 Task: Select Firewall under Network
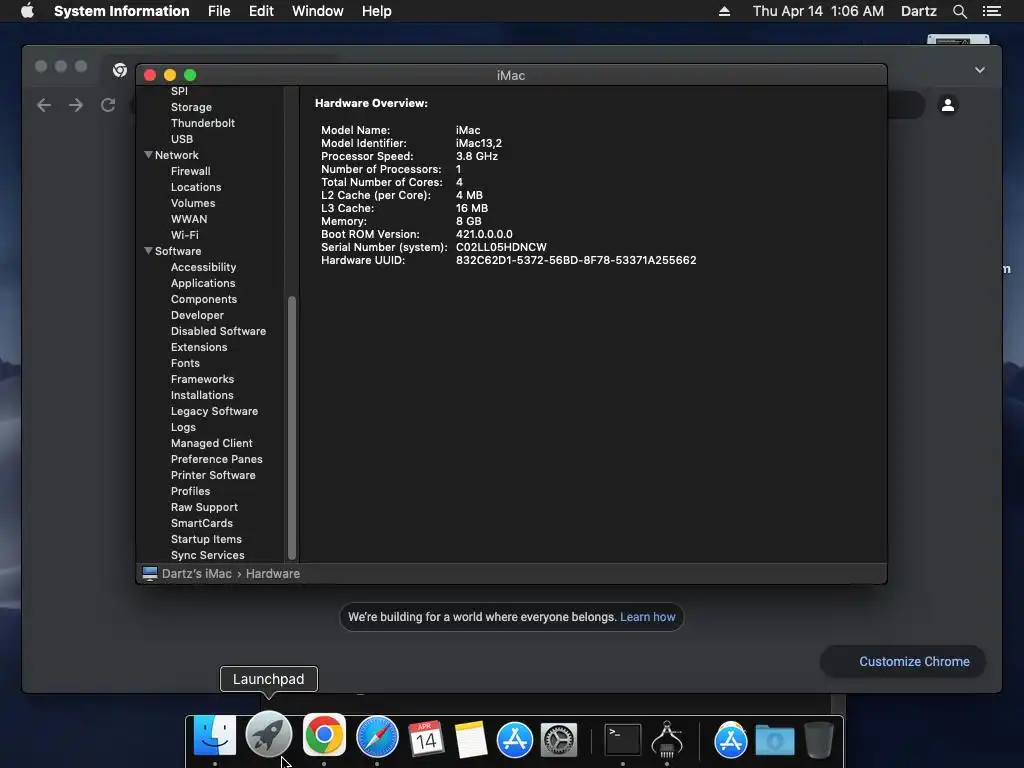click(191, 171)
